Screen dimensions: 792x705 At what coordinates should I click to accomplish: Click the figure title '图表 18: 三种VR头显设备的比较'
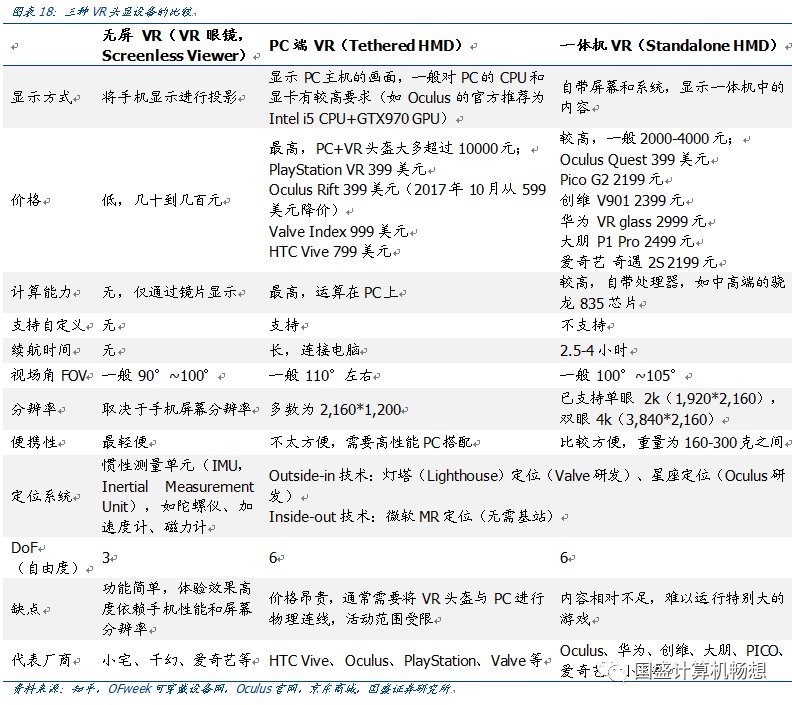pos(104,11)
